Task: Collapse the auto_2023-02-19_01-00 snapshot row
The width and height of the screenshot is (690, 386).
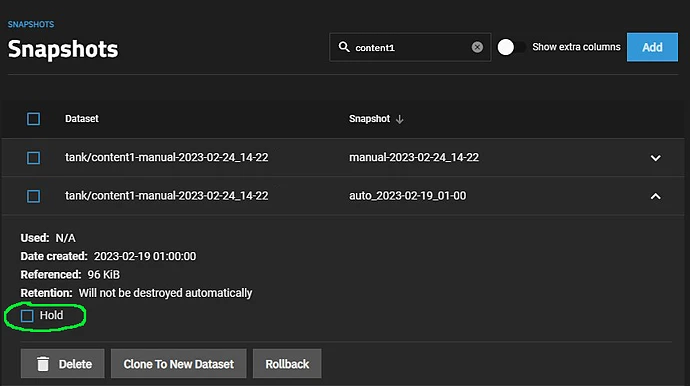Action: (656, 196)
